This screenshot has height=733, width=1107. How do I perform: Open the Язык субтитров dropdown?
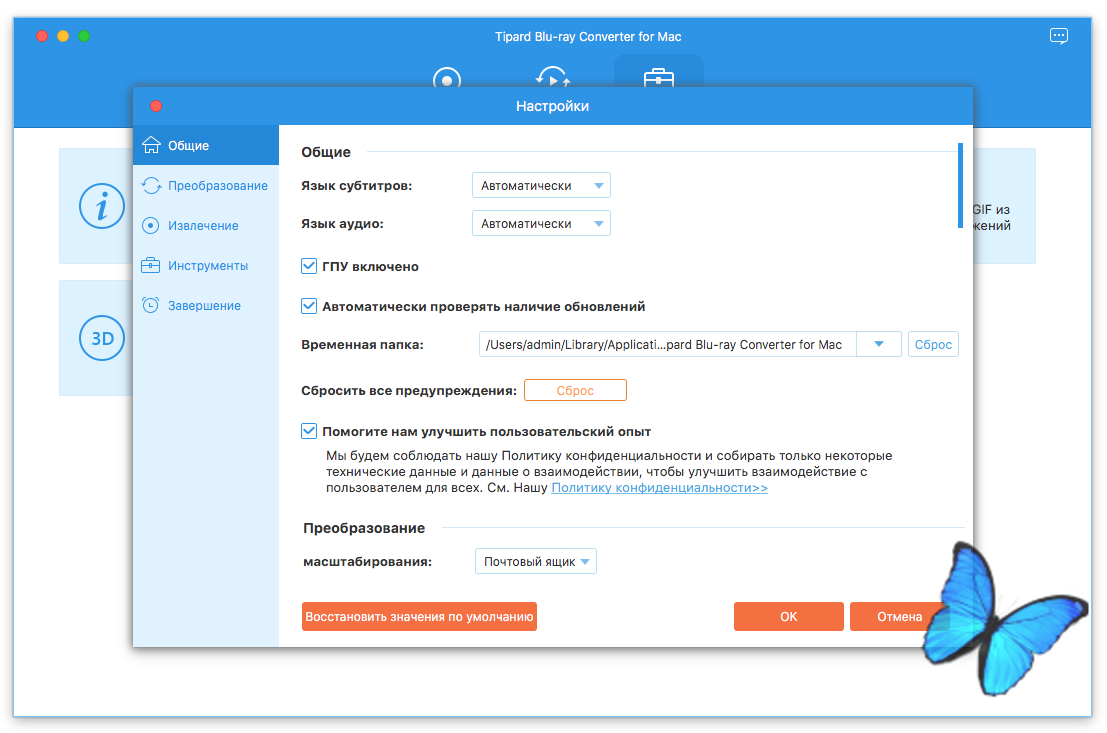point(541,186)
